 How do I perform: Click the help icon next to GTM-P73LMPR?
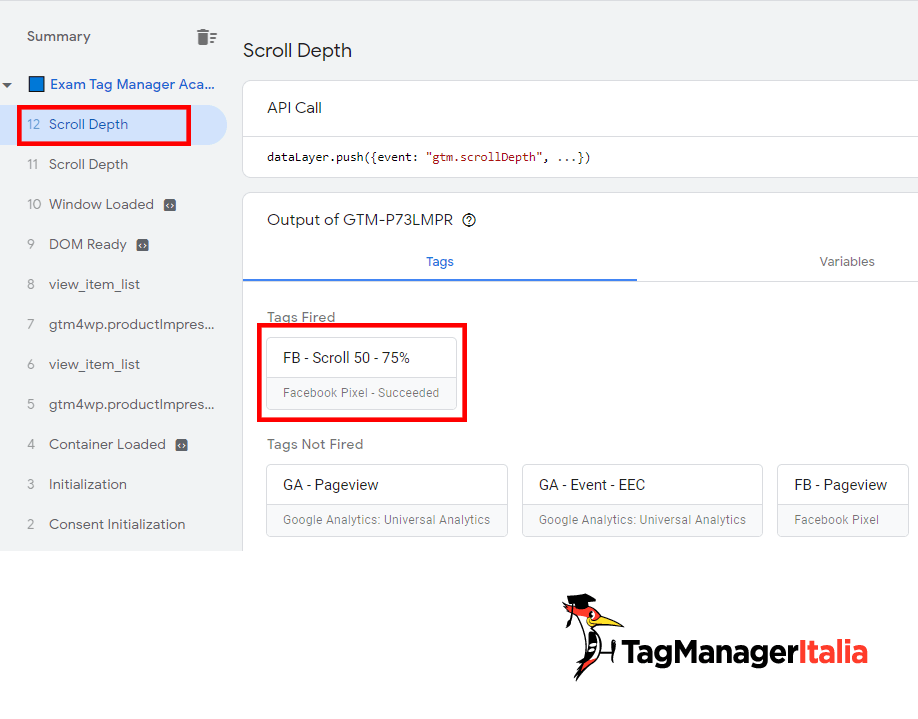[469, 220]
